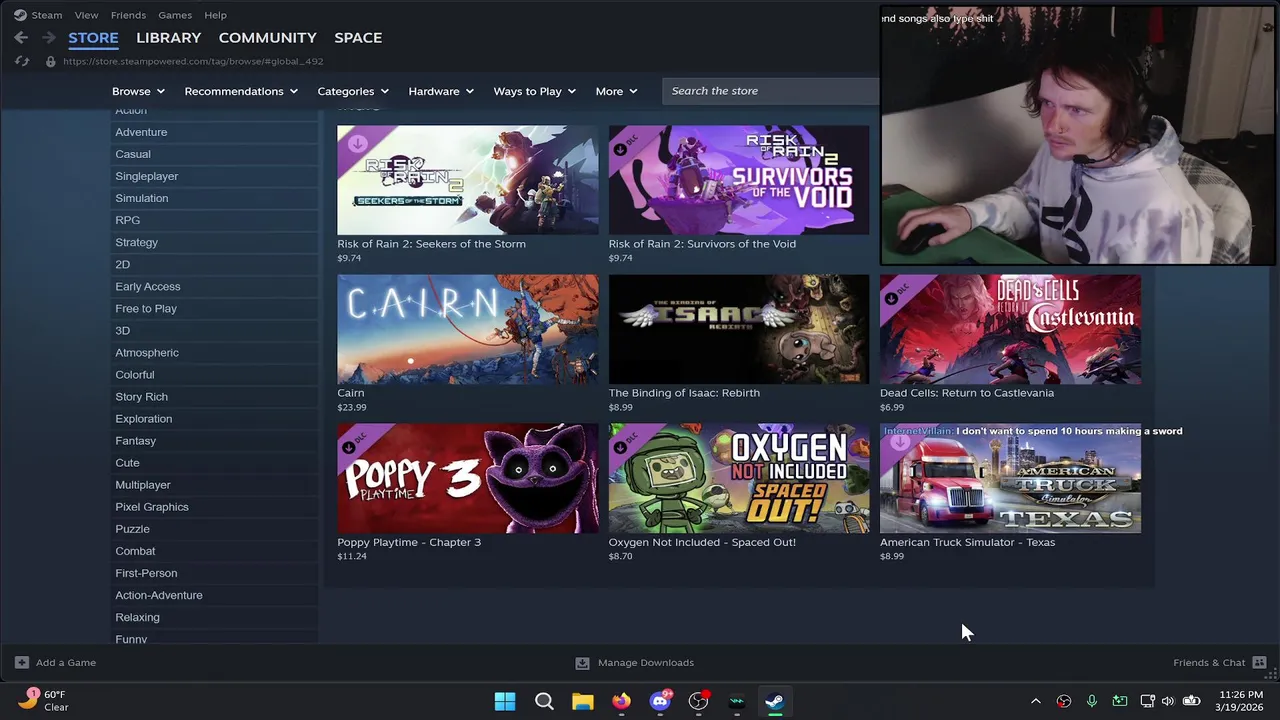1280x720 pixels.
Task: Click the page reload icon
Action: (x=22, y=61)
